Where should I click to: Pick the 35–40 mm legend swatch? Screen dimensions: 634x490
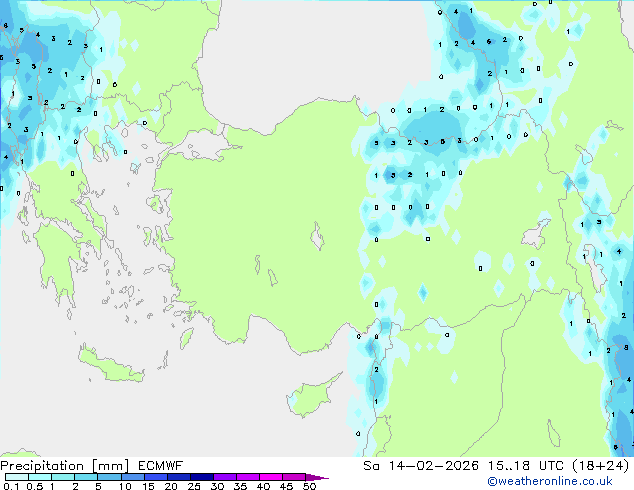click(x=248, y=477)
